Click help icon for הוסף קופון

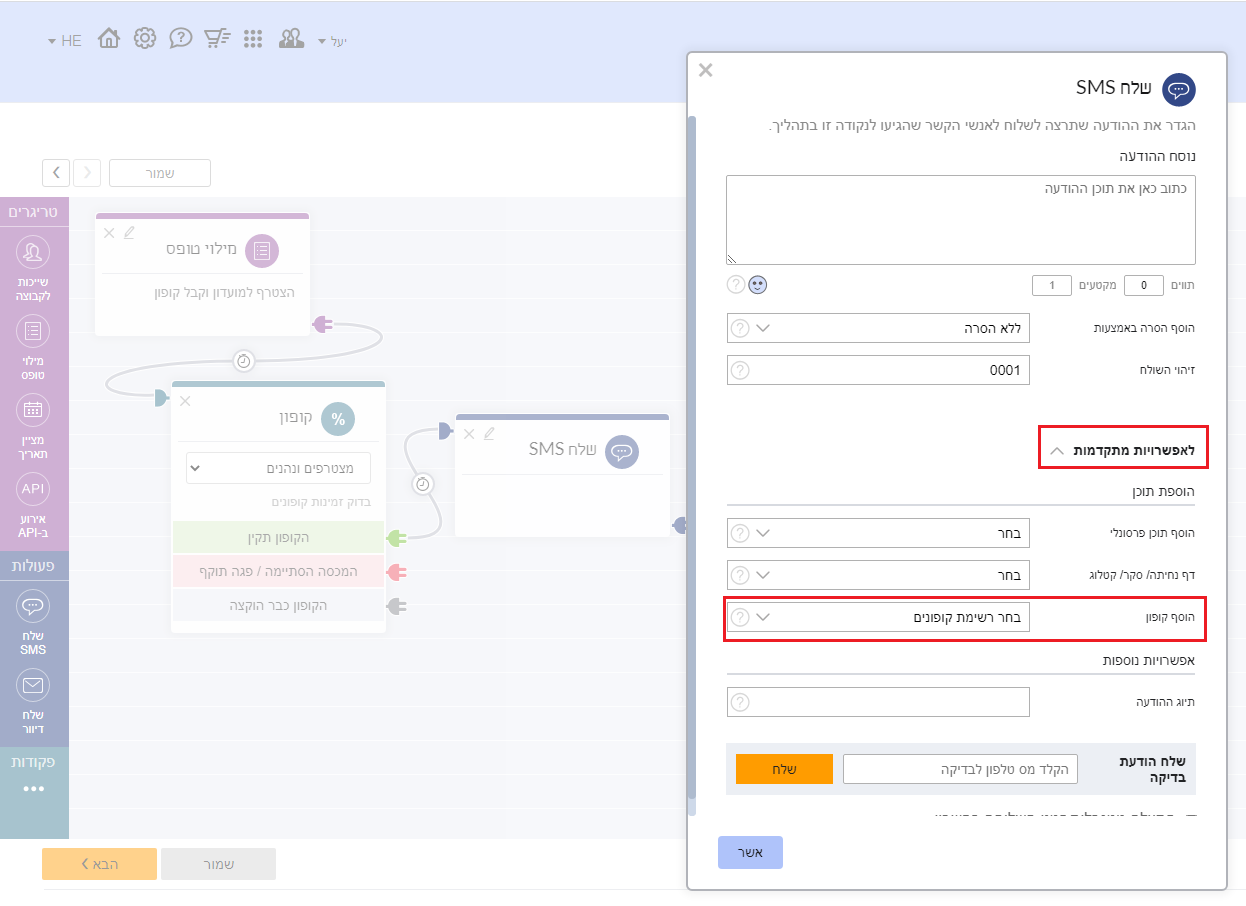click(740, 617)
